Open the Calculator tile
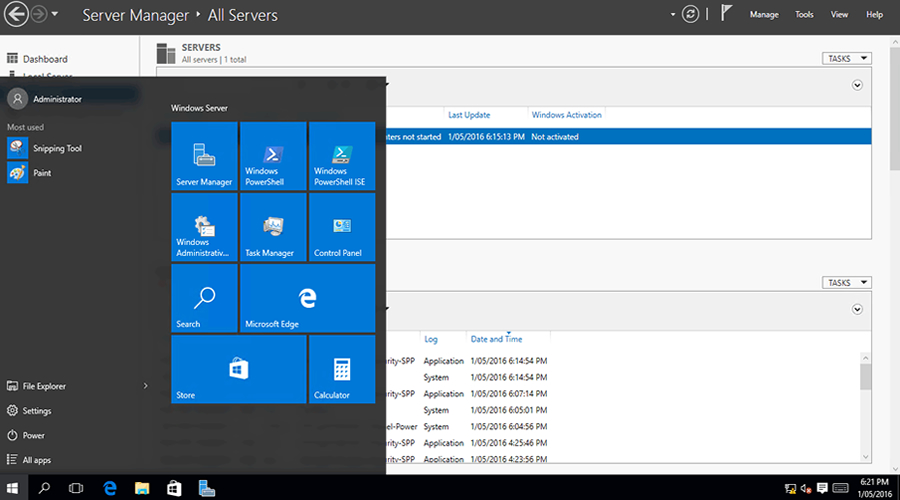Screen dimensions: 900x500 point(342,369)
